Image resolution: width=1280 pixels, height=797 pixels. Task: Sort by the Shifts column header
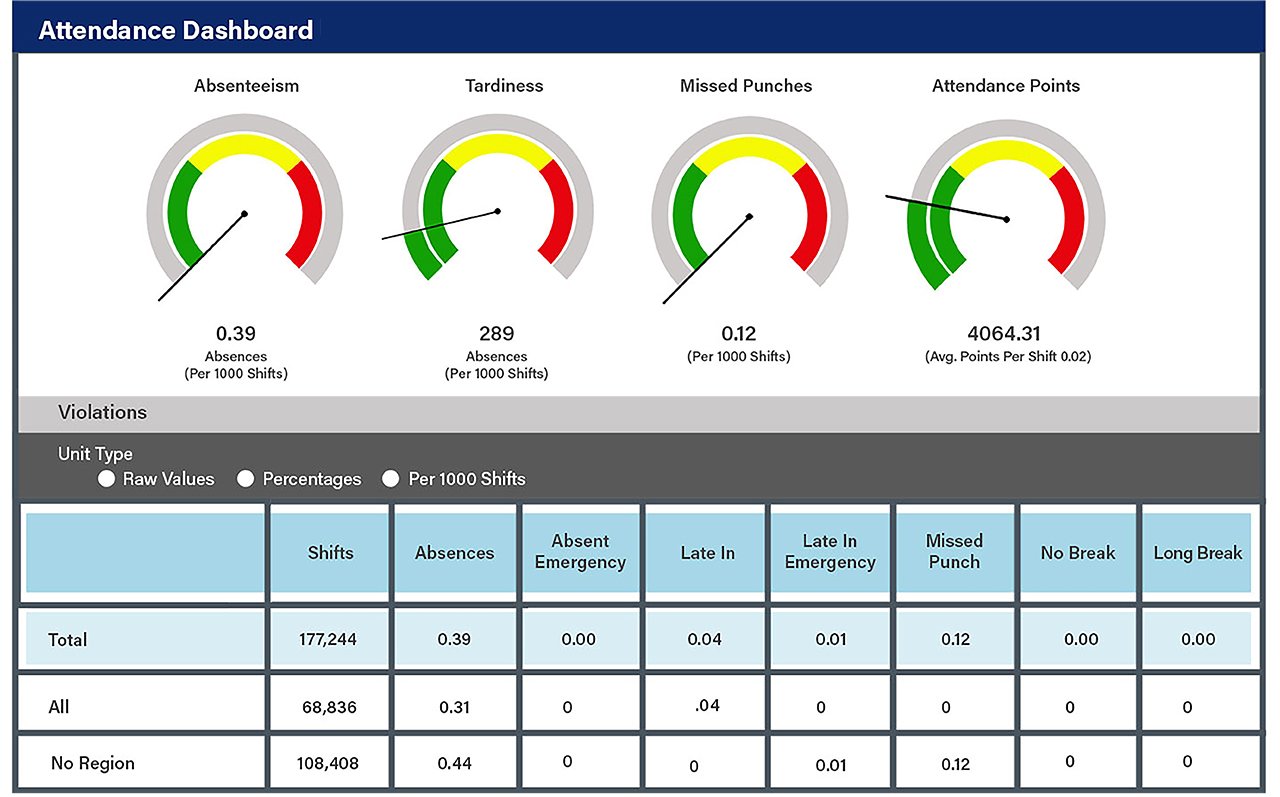point(330,553)
